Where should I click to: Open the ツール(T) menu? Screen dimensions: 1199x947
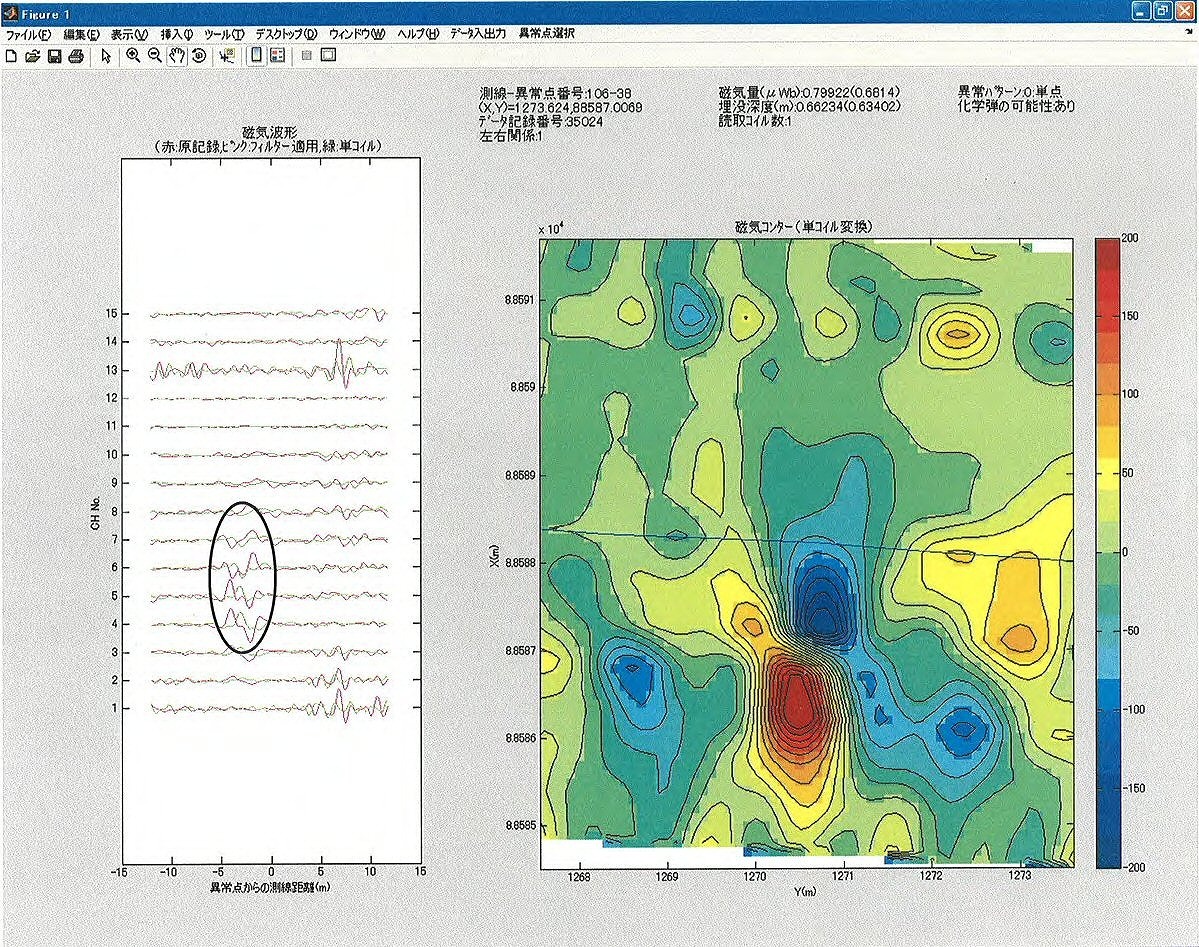pos(224,33)
